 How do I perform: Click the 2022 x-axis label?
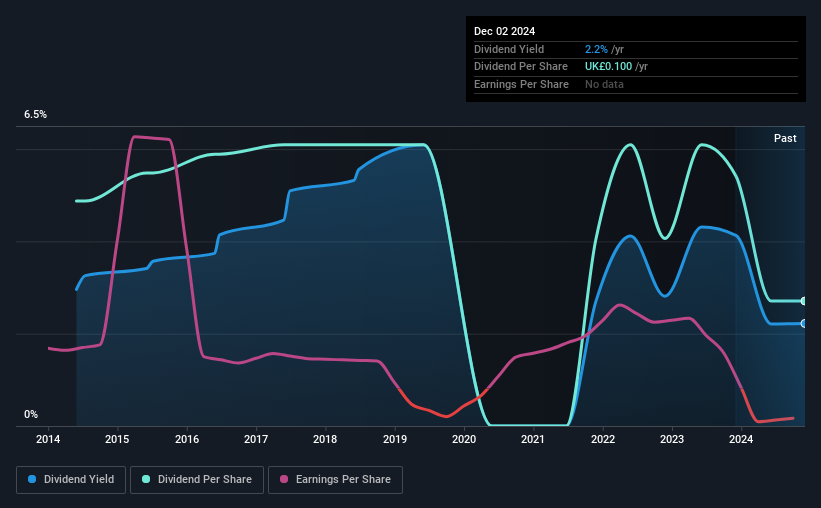coord(603,439)
